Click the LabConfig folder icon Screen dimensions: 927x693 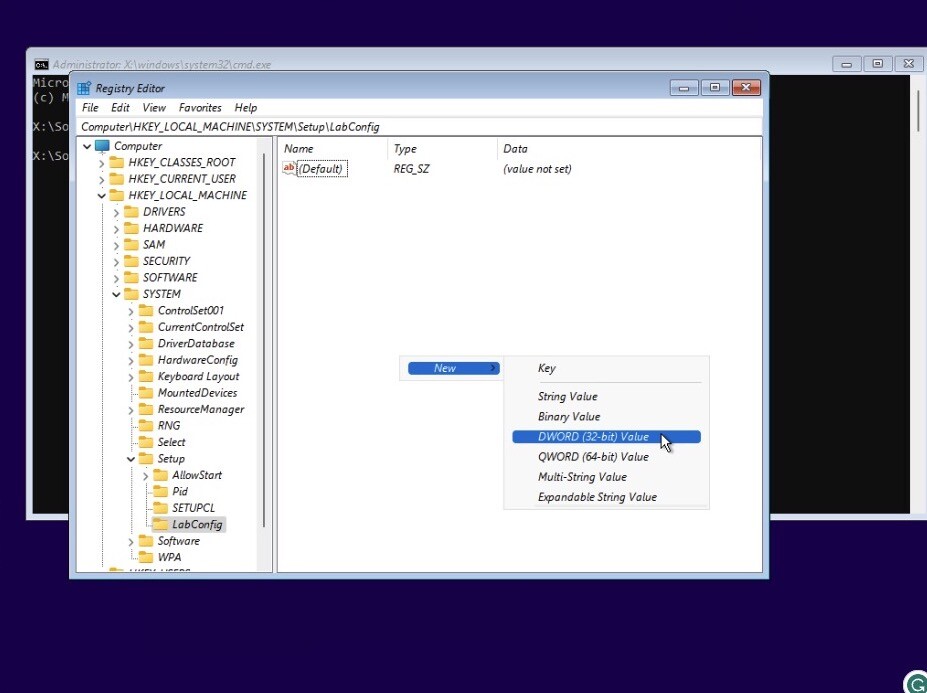[x=160, y=524]
